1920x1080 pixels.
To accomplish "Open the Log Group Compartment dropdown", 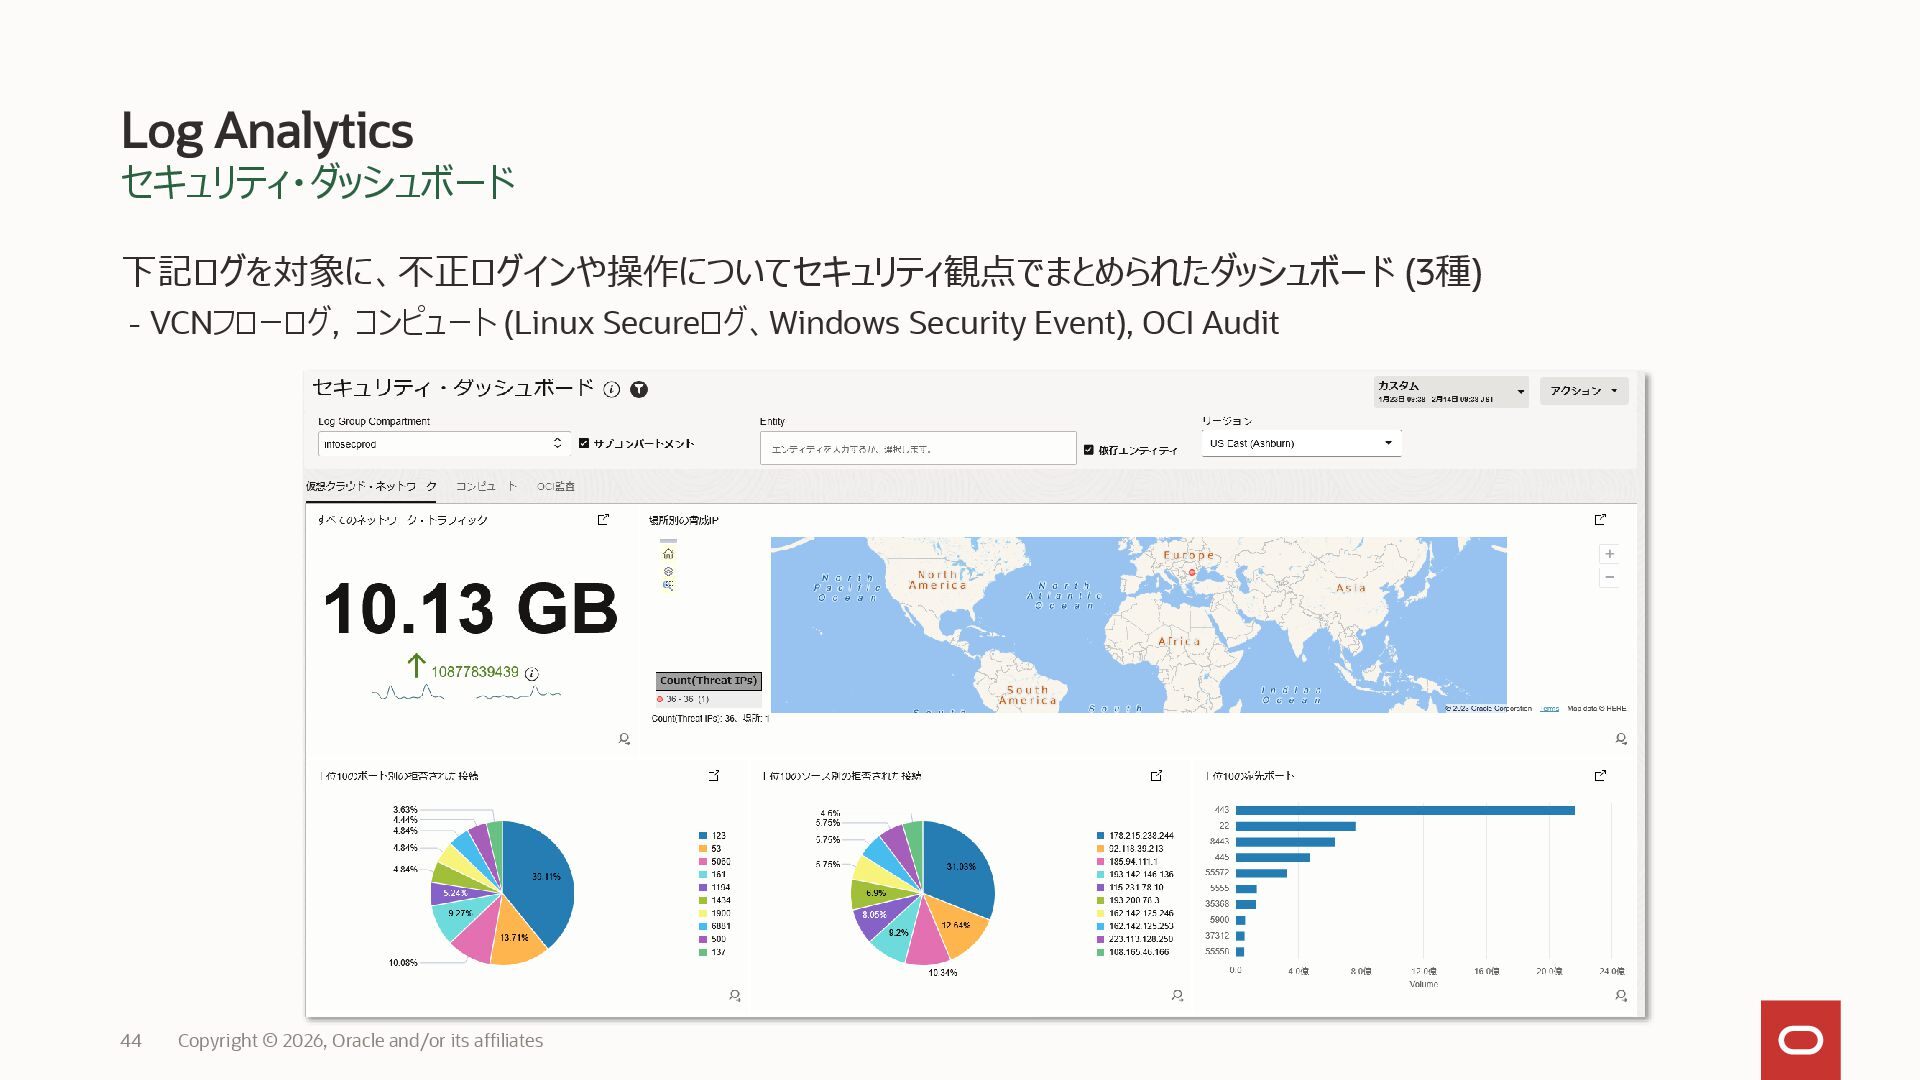I will (443, 444).
